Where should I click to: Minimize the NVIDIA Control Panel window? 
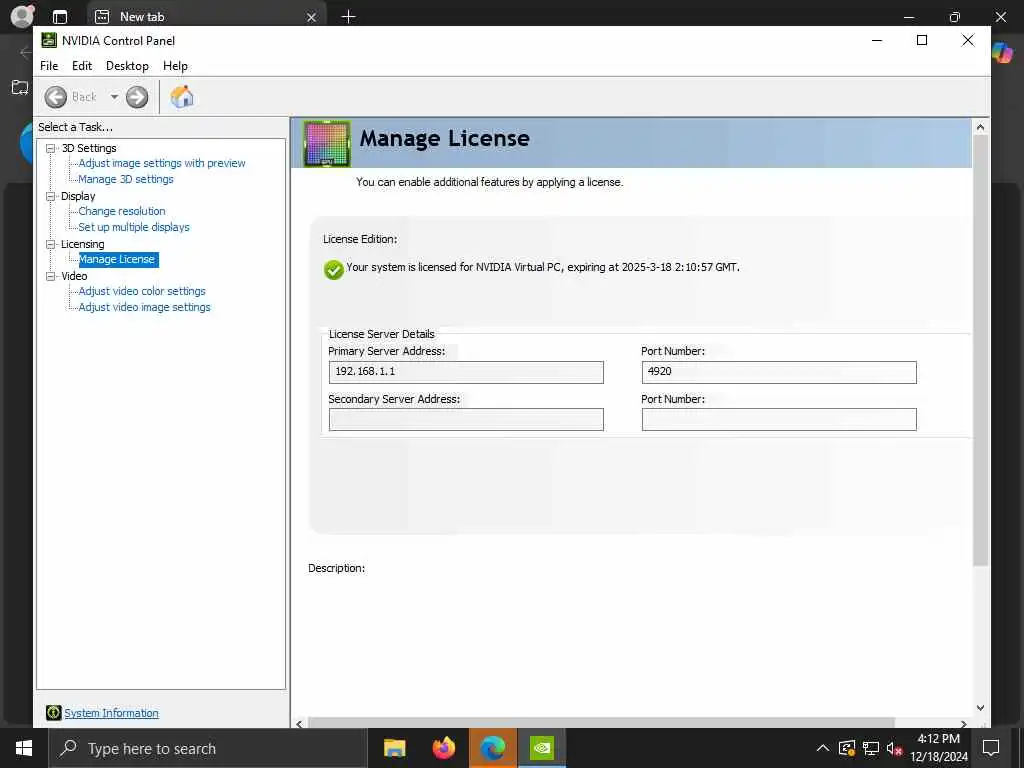point(877,40)
